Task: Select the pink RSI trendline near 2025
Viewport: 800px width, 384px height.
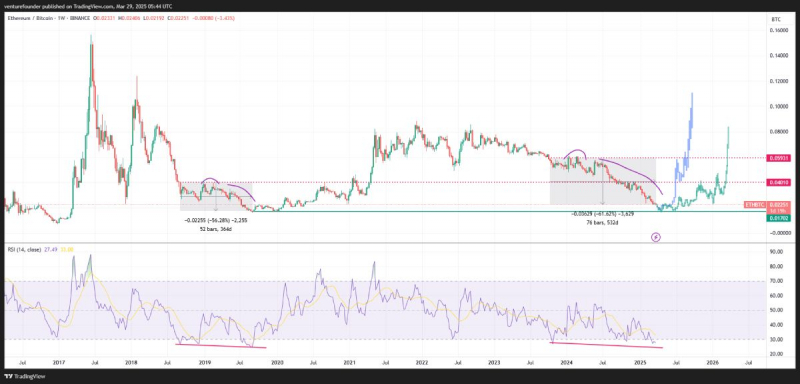Action: pos(606,345)
